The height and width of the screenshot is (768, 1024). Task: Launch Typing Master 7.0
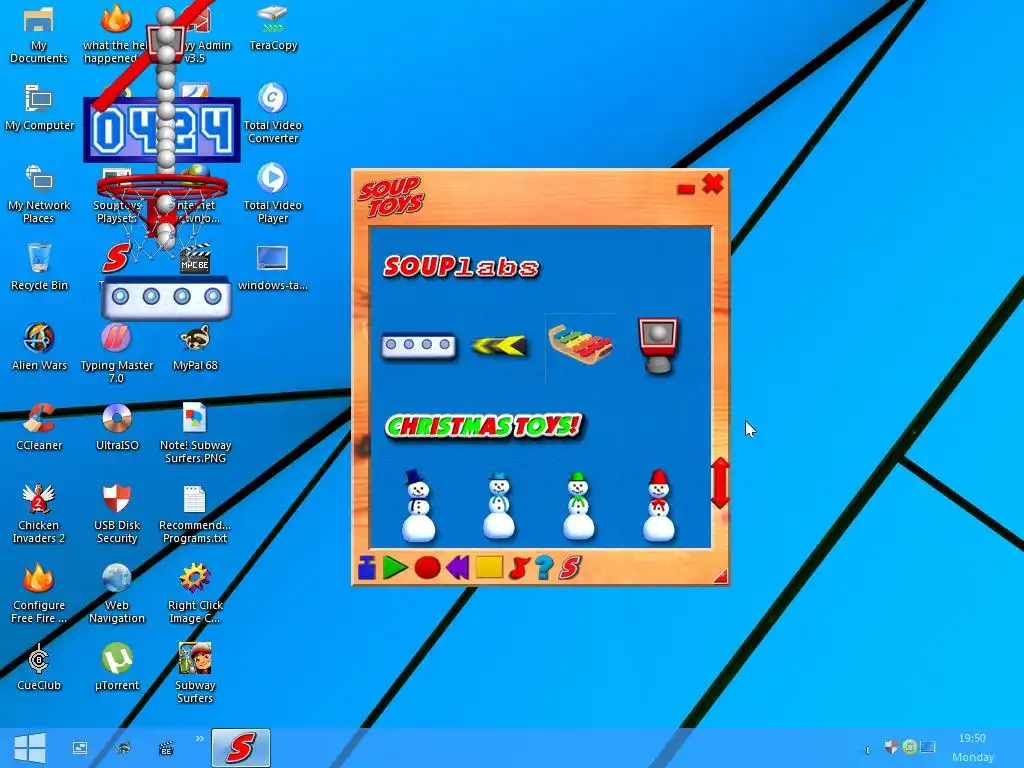tap(116, 354)
